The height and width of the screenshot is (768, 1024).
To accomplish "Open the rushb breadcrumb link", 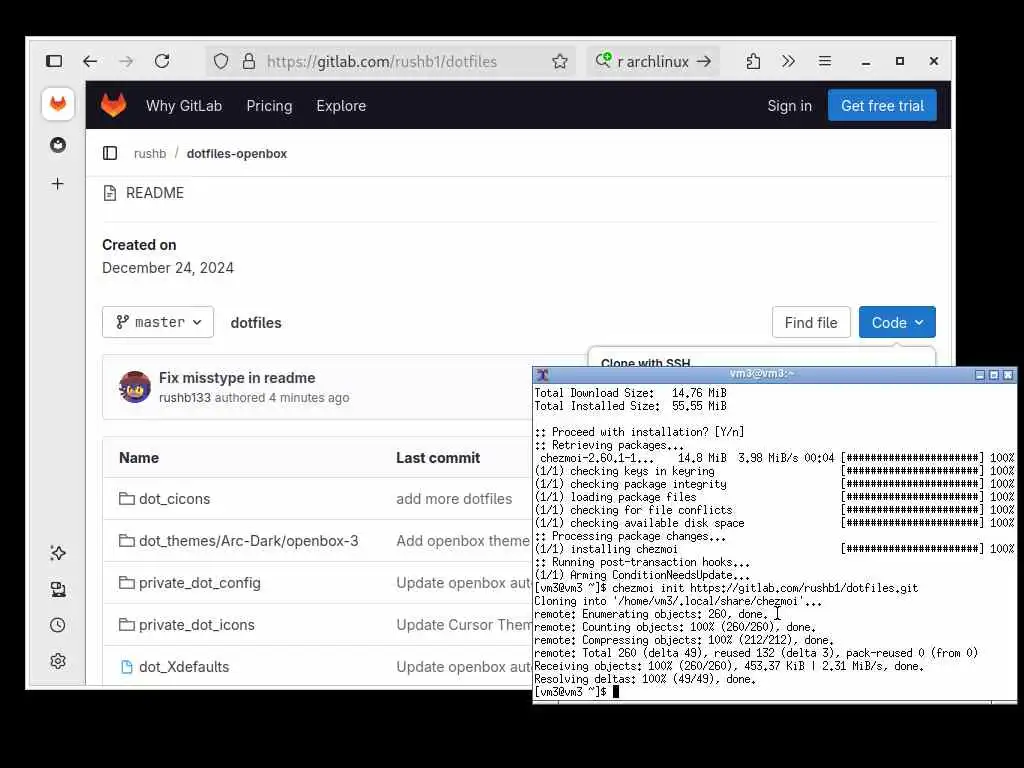I will (150, 153).
